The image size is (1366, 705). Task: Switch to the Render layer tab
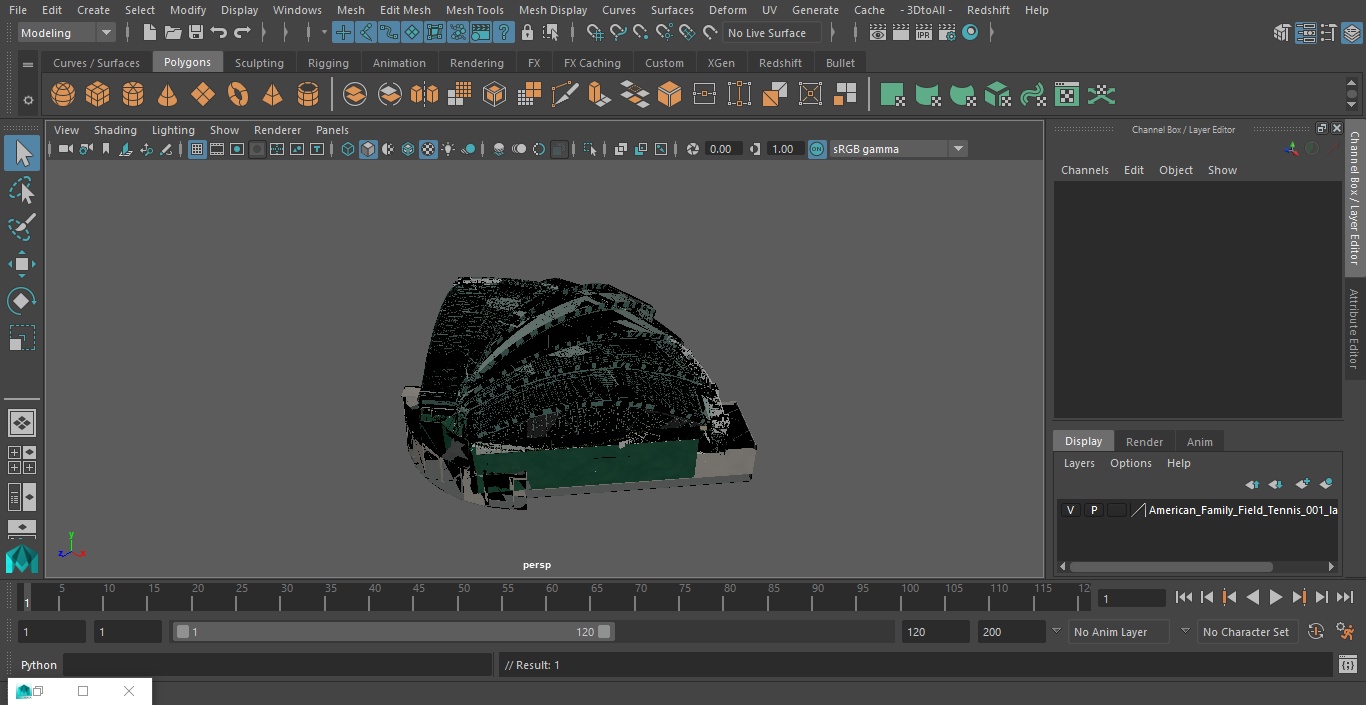[x=1144, y=441]
